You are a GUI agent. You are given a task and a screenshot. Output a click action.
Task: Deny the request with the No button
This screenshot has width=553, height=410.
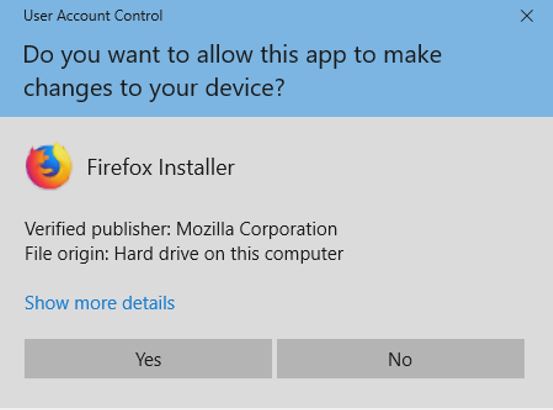pos(400,359)
